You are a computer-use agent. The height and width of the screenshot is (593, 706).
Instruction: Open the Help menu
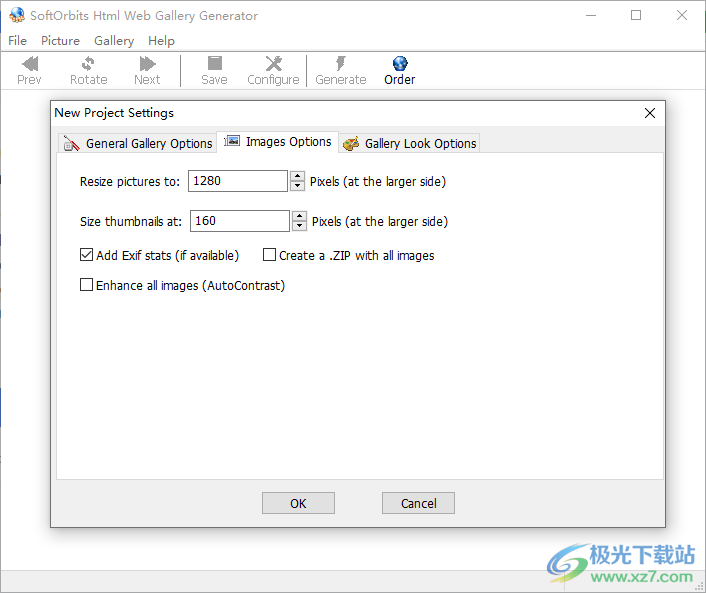coord(161,41)
